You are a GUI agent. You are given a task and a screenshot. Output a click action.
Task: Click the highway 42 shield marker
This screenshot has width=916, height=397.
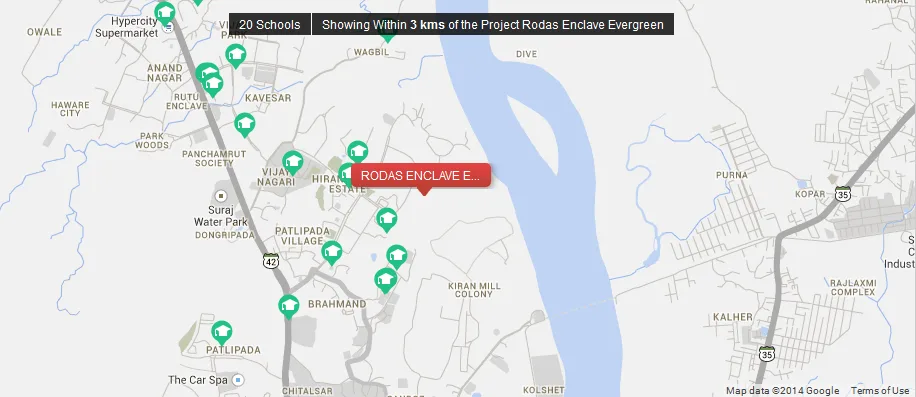tap(270, 261)
